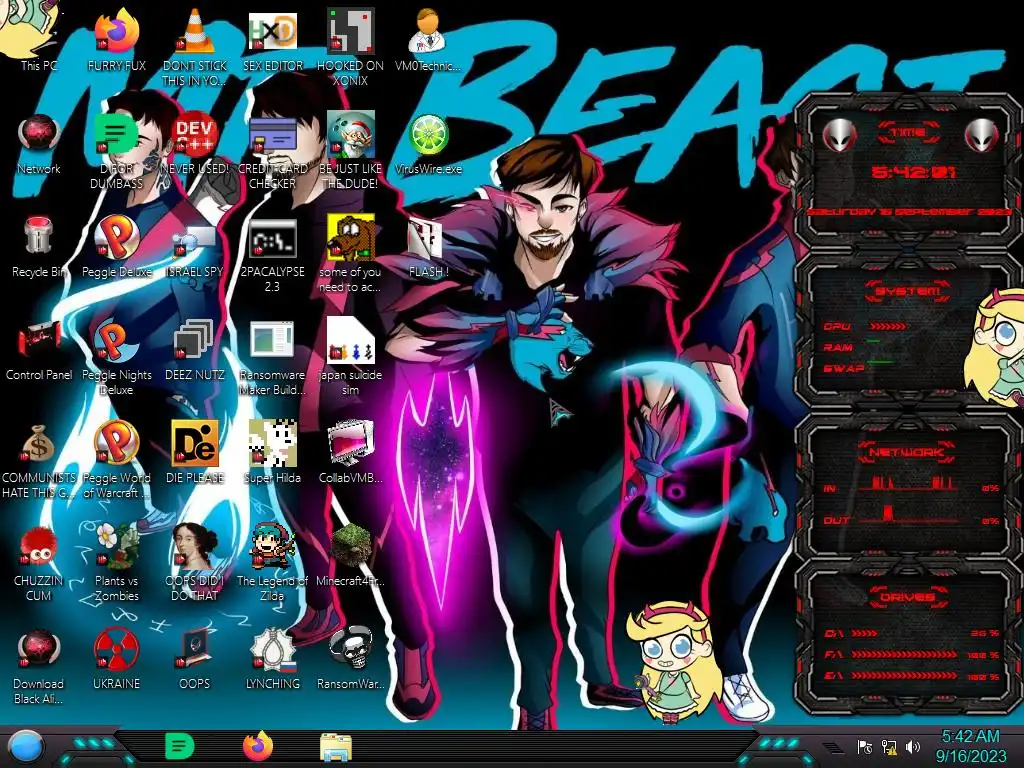1024x768 pixels.
Task: Open Ransomware Maker Build... shortcut
Action: pyautogui.click(x=272, y=357)
